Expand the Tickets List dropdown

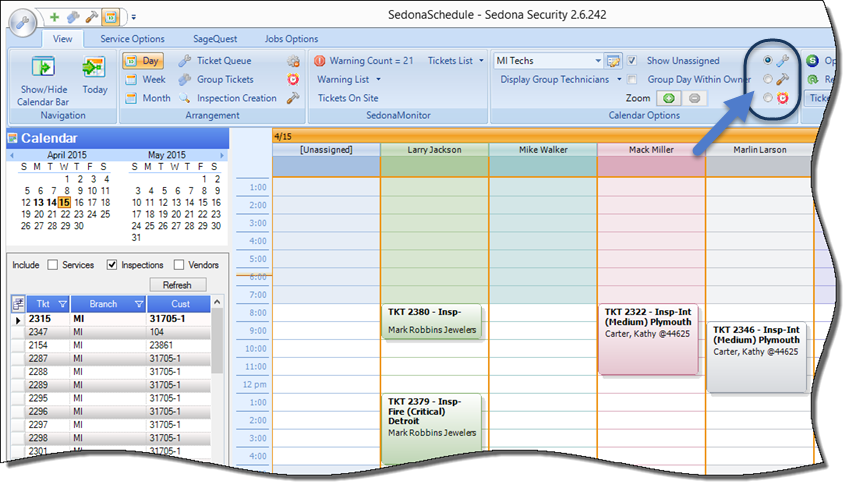coord(481,61)
